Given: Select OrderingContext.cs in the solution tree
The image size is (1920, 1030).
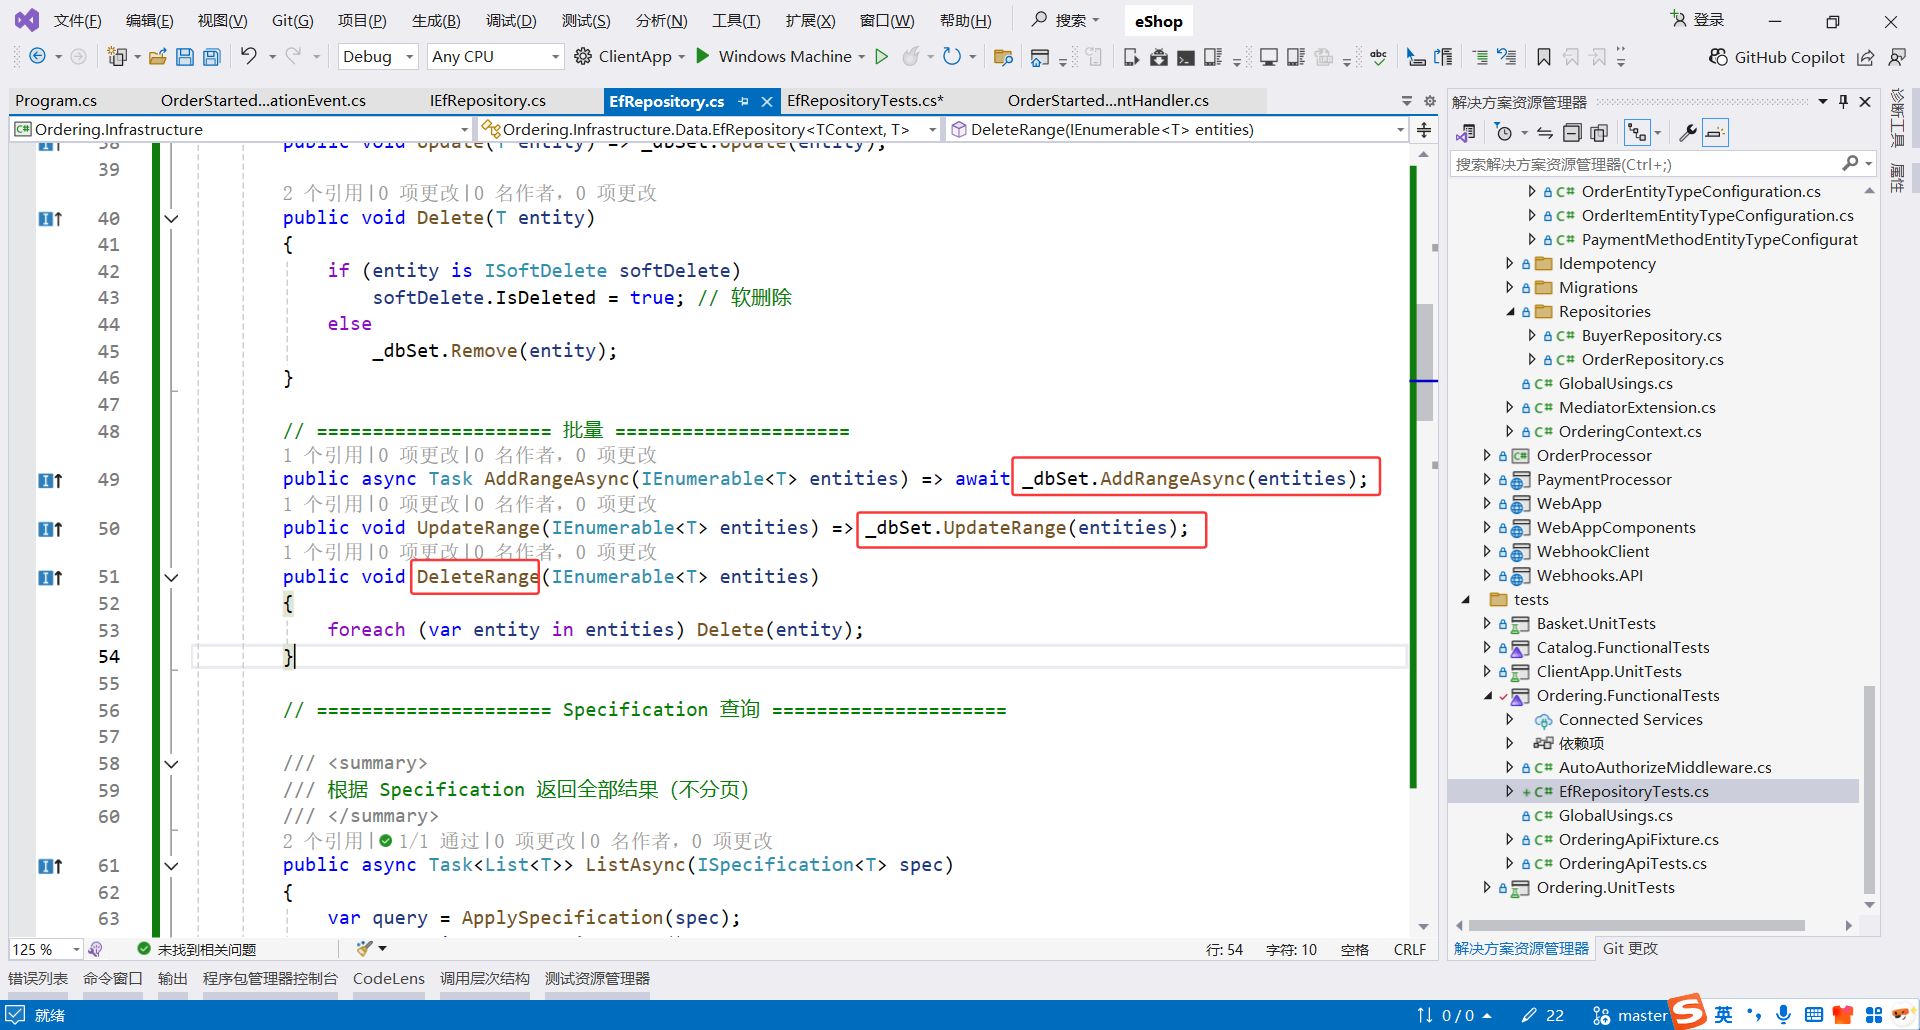Looking at the screenshot, I should click(x=1630, y=432).
